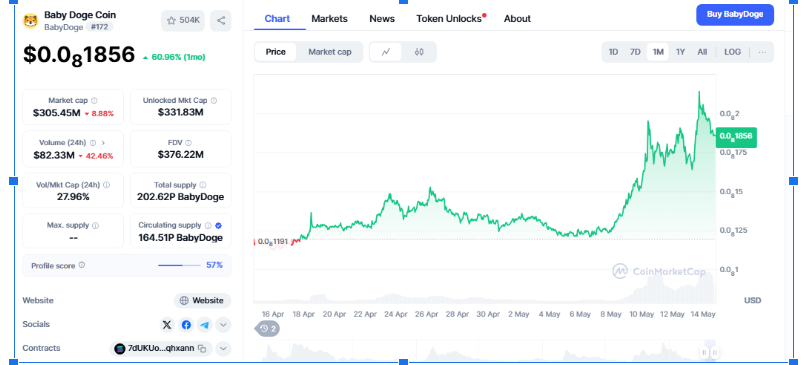The height and width of the screenshot is (365, 807).
Task: Open the X (Twitter) social link
Action: tap(167, 325)
